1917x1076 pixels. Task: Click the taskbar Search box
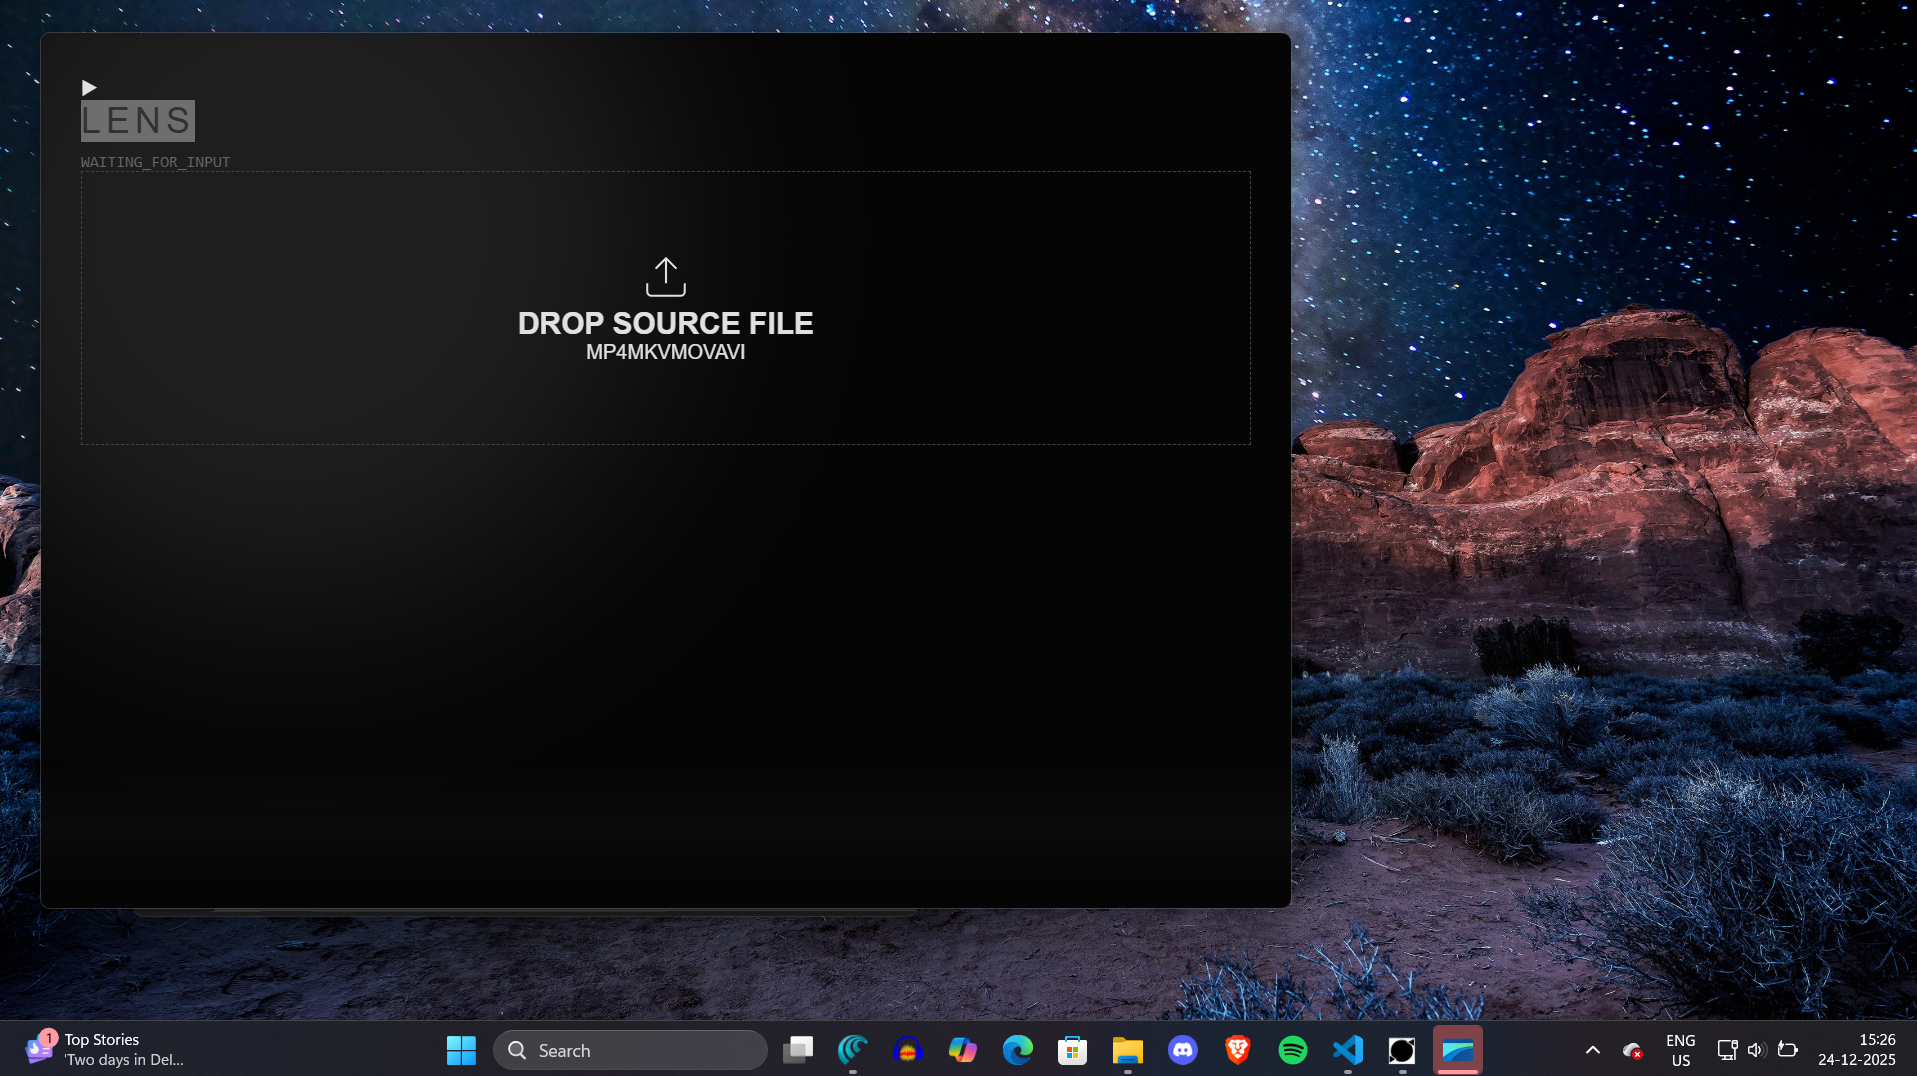click(630, 1050)
